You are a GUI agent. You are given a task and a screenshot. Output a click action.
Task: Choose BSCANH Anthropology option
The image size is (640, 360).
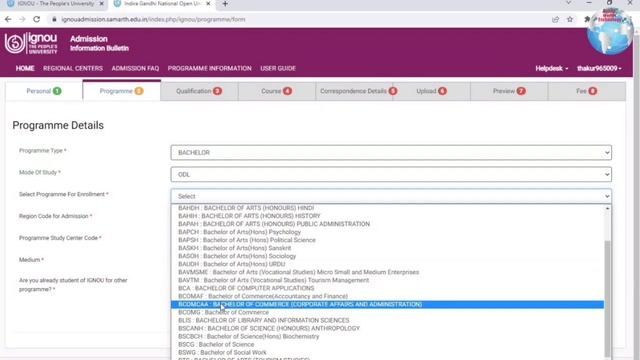tap(387, 329)
